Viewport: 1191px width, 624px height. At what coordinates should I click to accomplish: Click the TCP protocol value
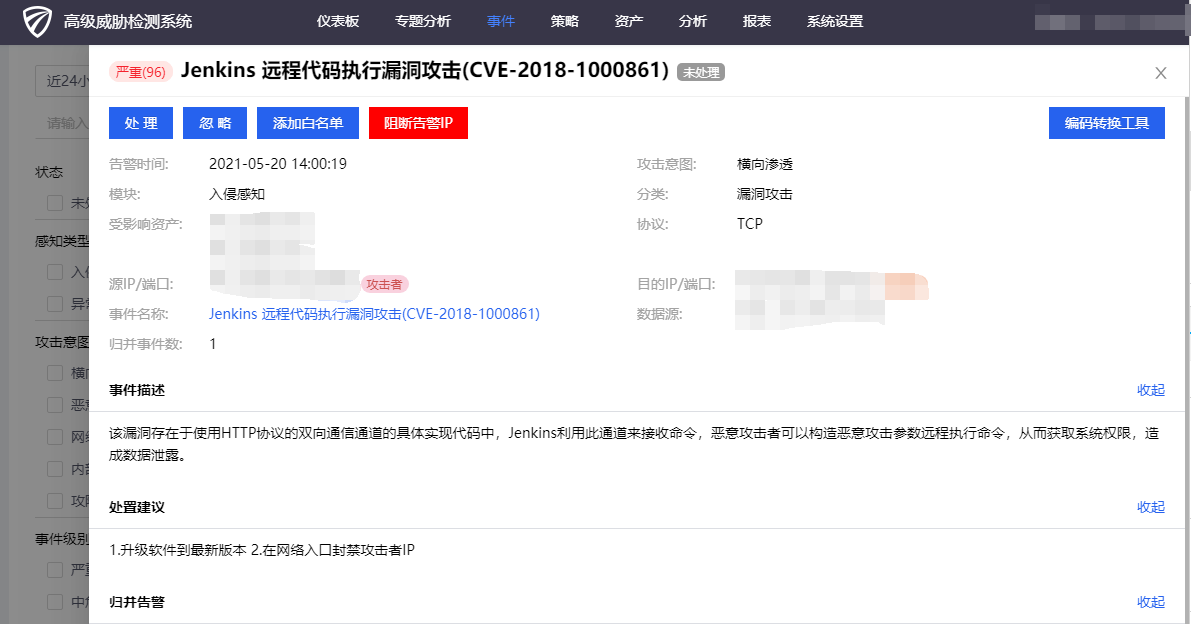[750, 224]
